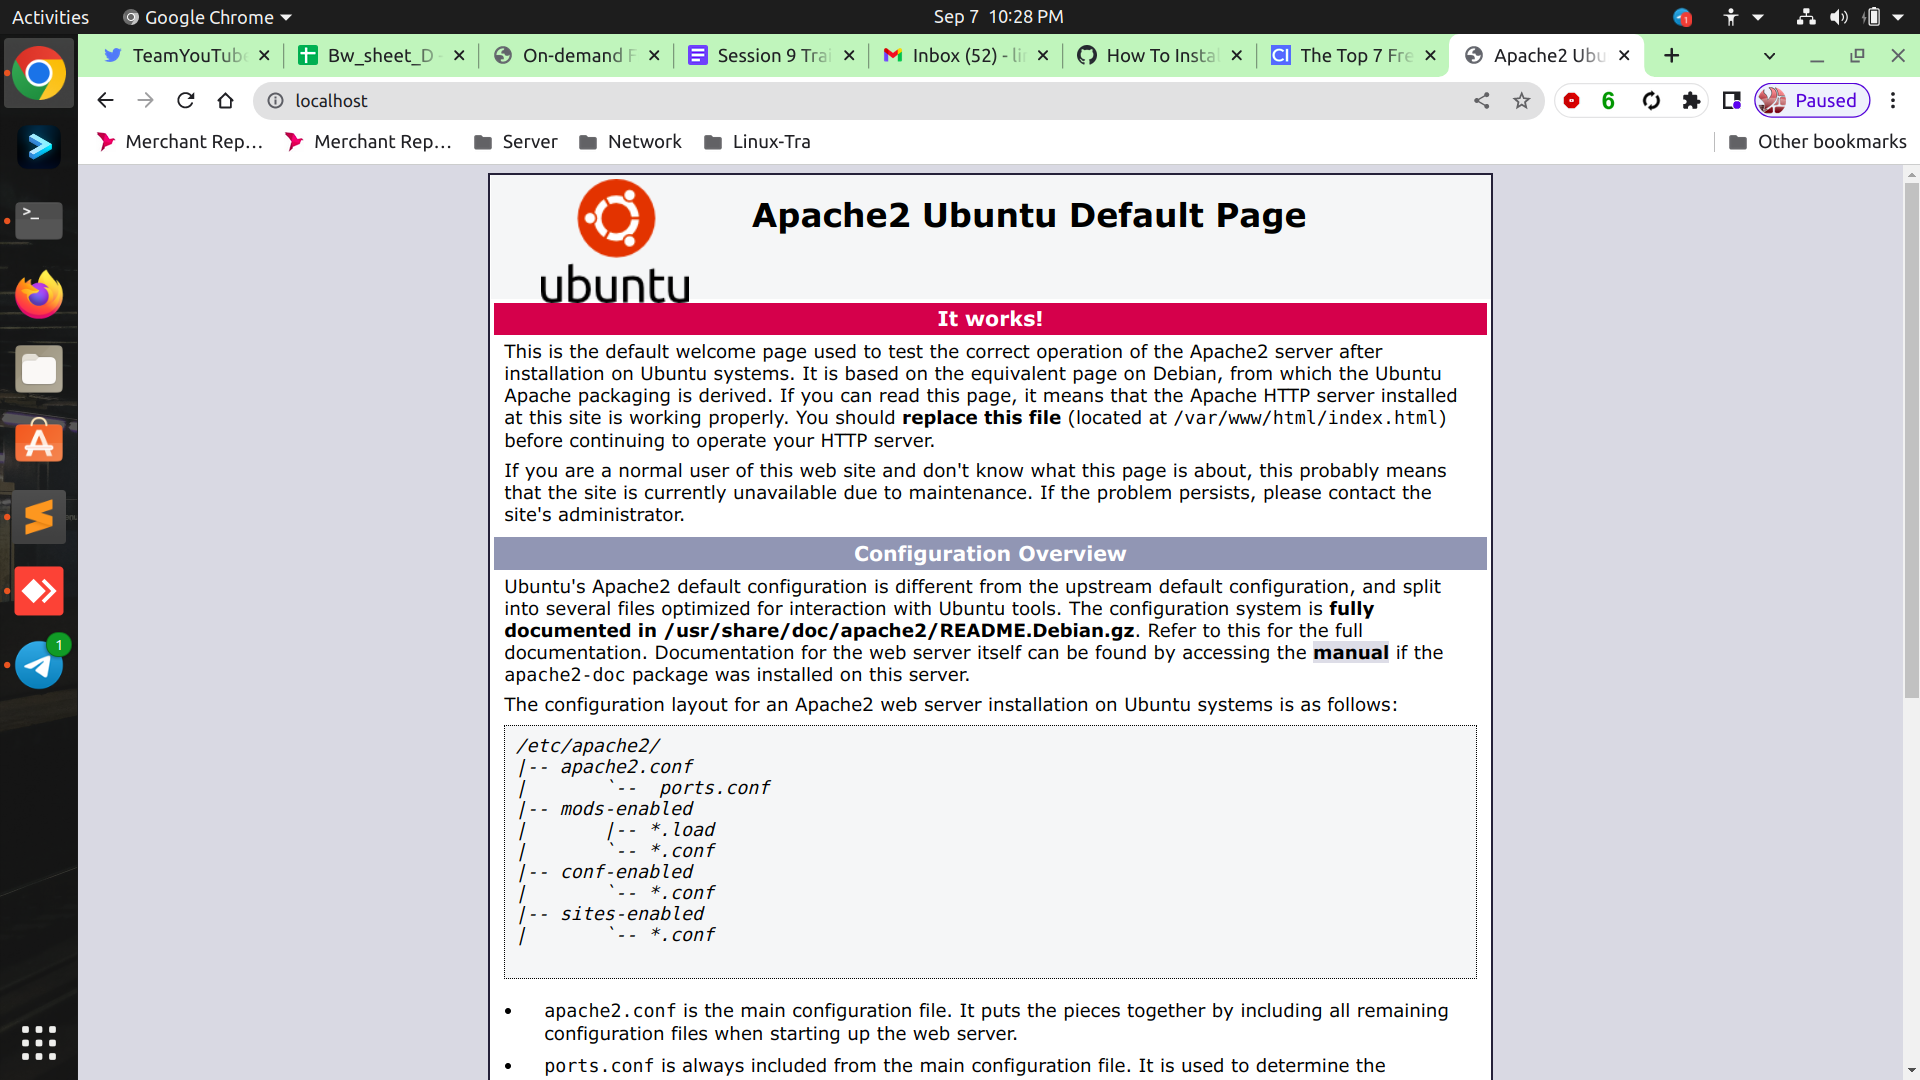
Task: Click the green counter badge in toolbar
Action: pyautogui.click(x=1608, y=101)
